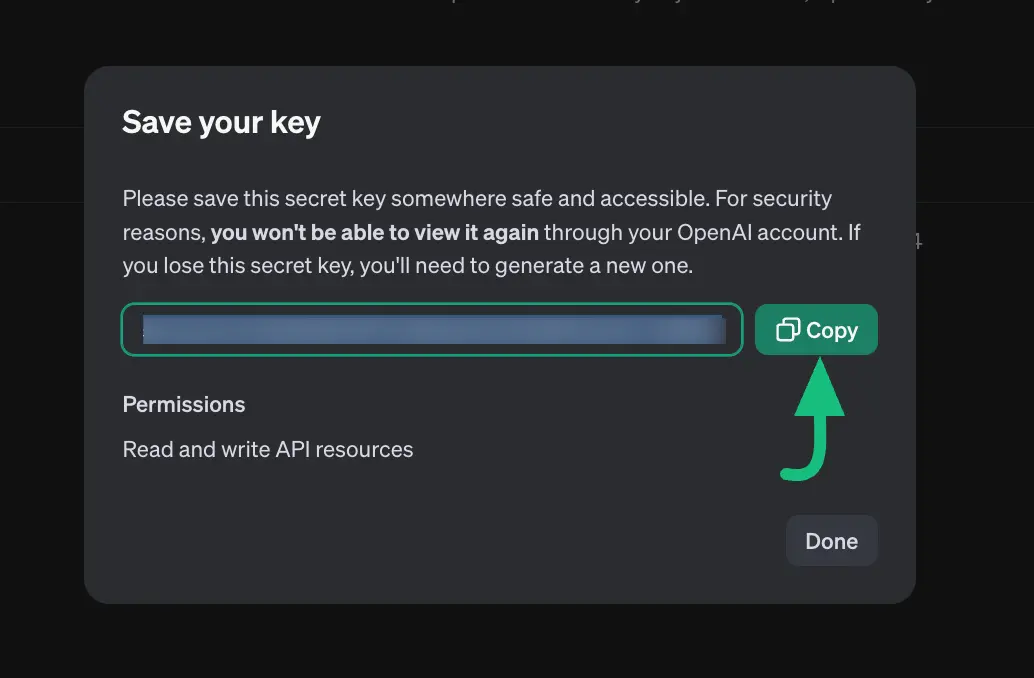Click the Done button to close dialog

click(831, 540)
